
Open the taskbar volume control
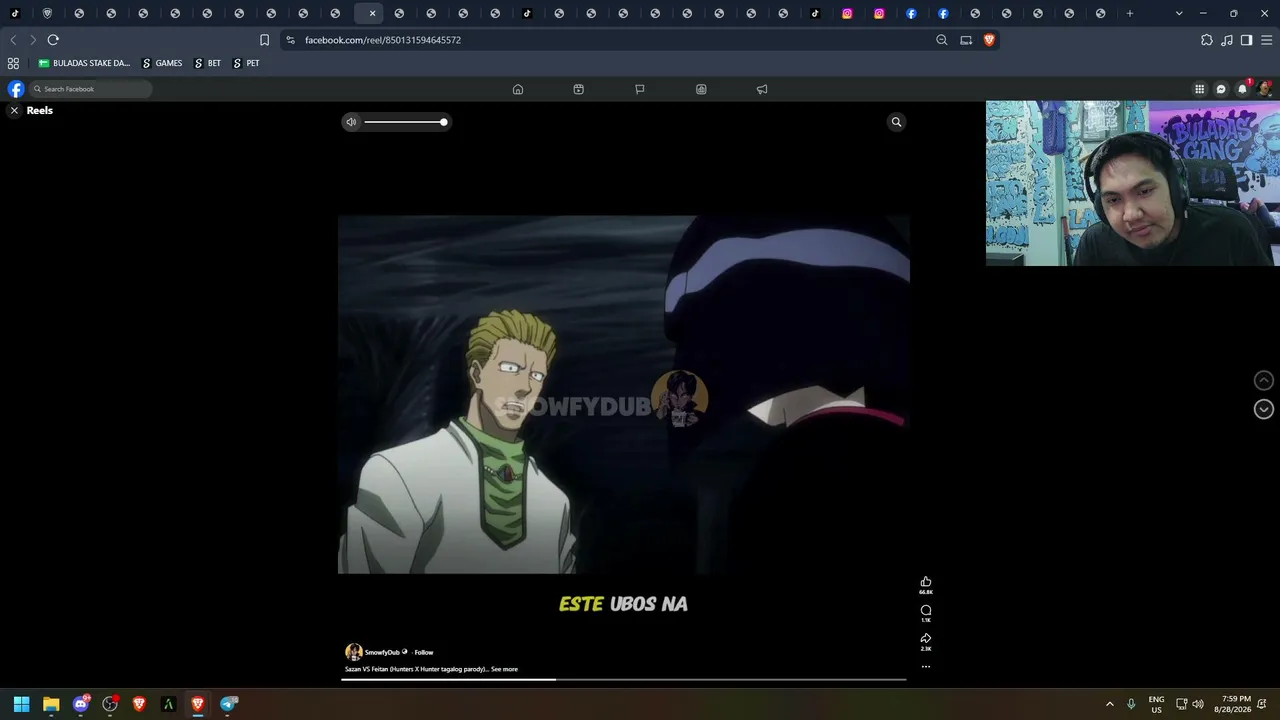click(x=1198, y=704)
